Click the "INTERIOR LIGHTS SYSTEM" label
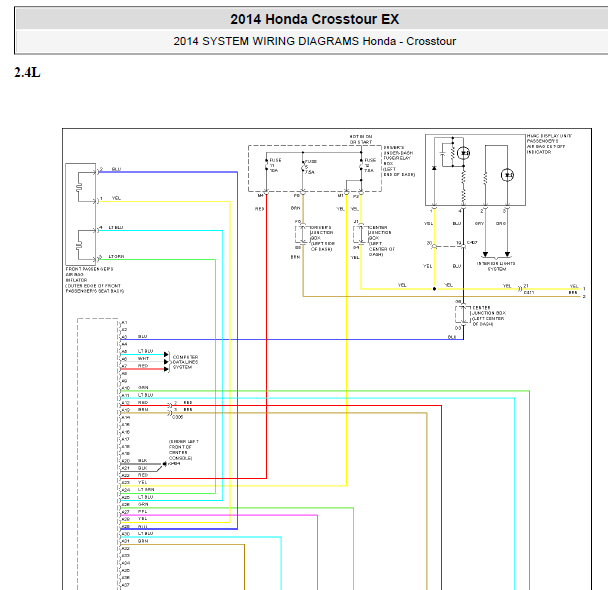 pyautogui.click(x=496, y=266)
